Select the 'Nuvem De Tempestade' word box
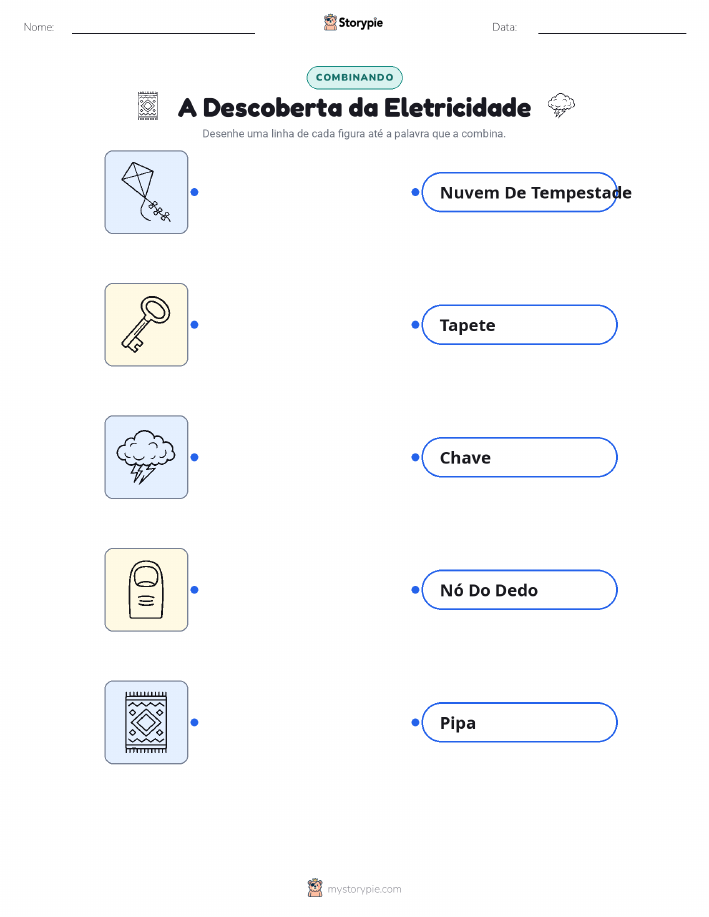The image size is (709, 917). [519, 192]
